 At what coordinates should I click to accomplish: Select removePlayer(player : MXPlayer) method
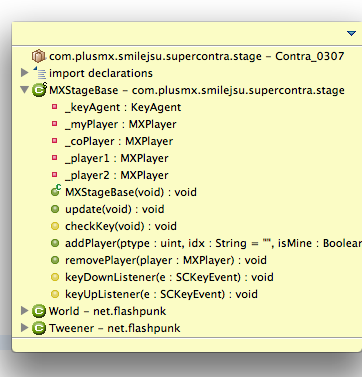[166, 260]
